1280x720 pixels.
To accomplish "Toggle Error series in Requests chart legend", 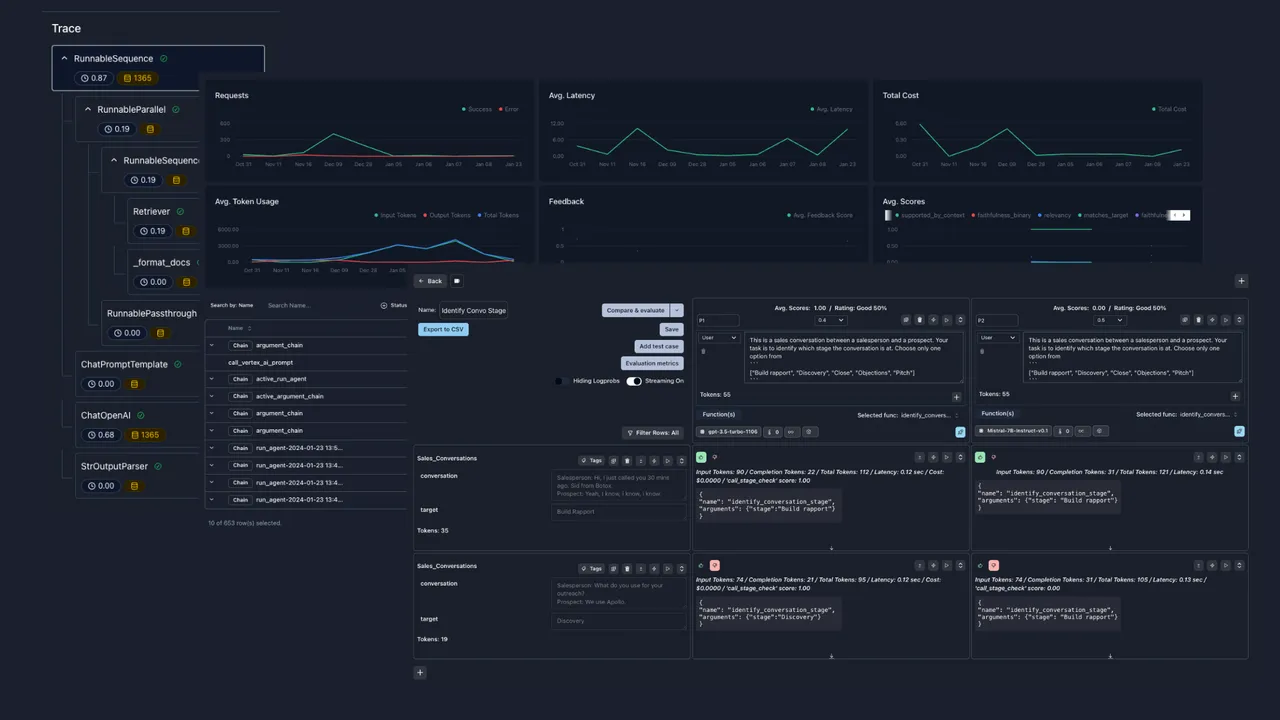I will 509,109.
